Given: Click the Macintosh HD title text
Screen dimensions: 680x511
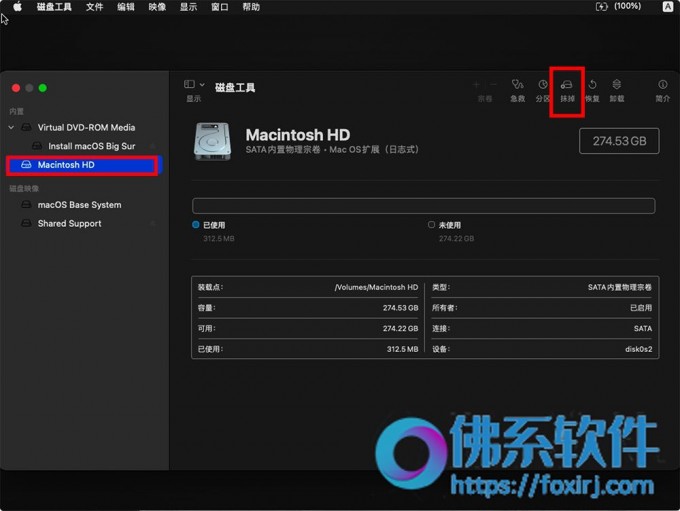Looking at the screenshot, I should click(x=298, y=135).
